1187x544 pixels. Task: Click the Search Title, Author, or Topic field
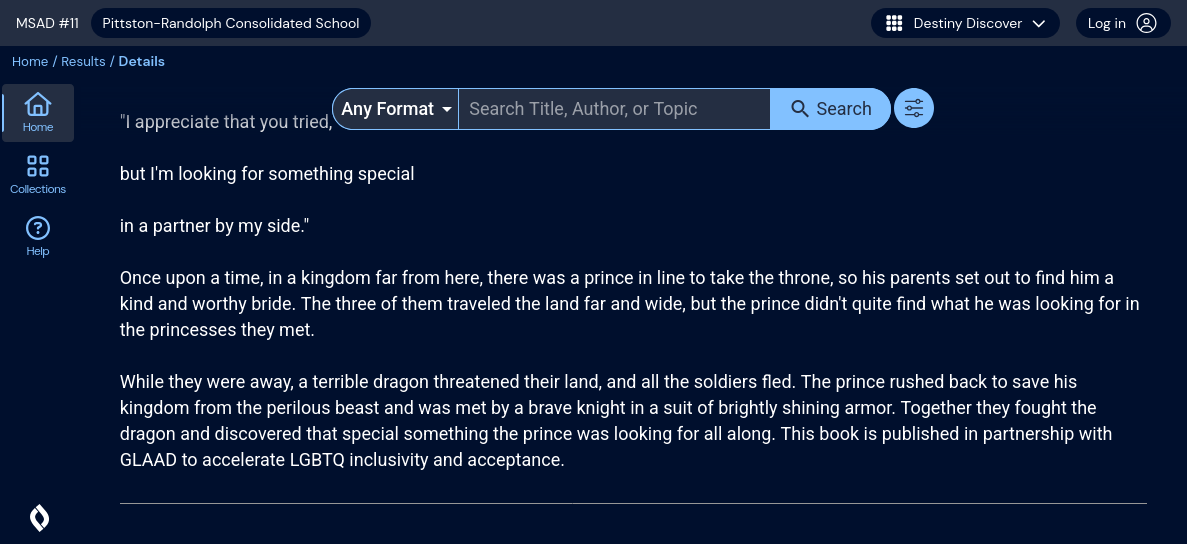tap(613, 109)
